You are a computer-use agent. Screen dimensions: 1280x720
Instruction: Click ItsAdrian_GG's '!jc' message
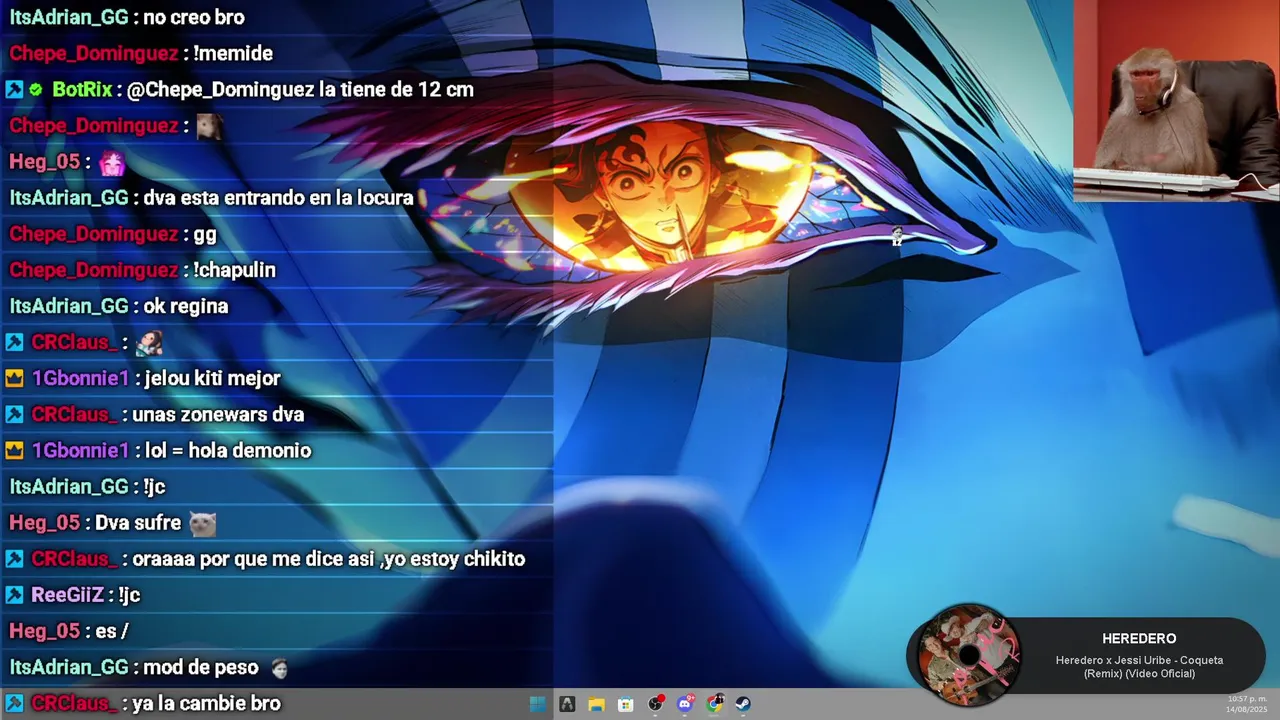coord(154,487)
